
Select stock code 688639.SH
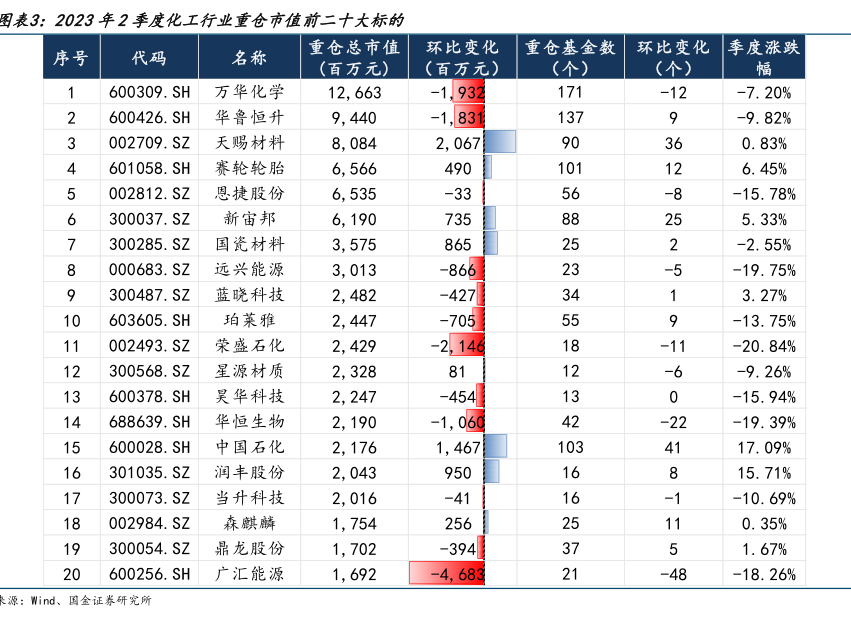coord(149,421)
